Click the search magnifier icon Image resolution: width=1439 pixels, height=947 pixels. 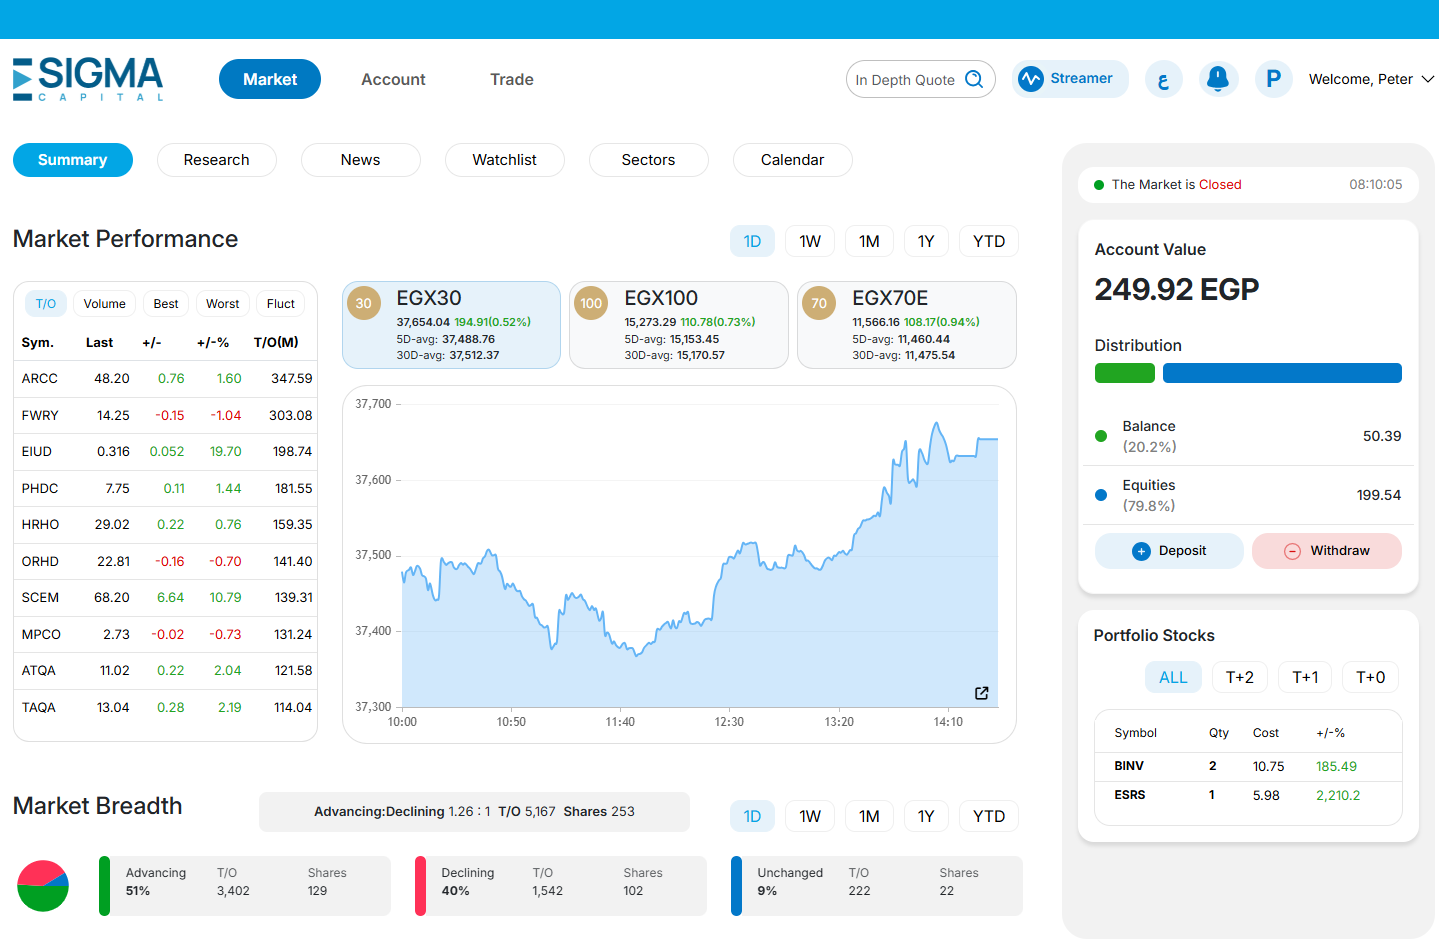click(974, 79)
